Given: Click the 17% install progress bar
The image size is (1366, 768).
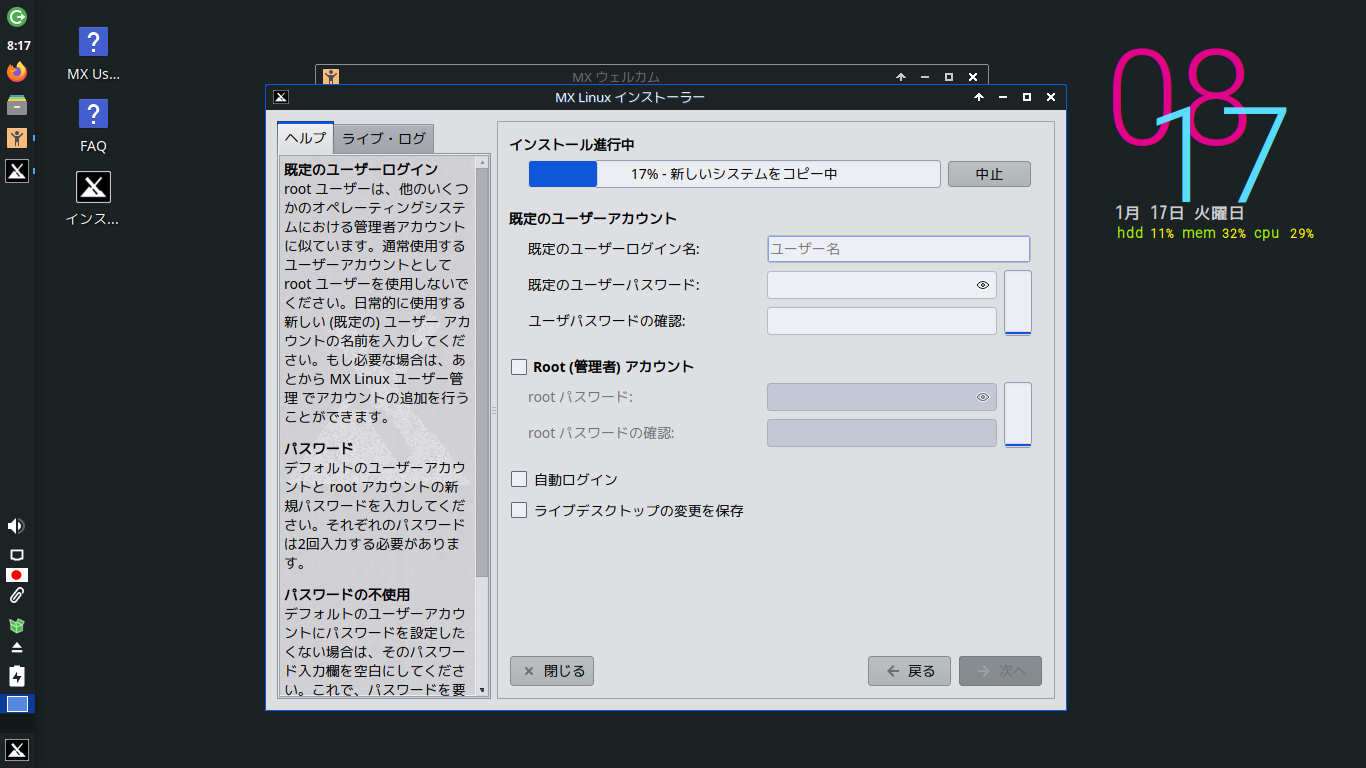Looking at the screenshot, I should click(734, 174).
